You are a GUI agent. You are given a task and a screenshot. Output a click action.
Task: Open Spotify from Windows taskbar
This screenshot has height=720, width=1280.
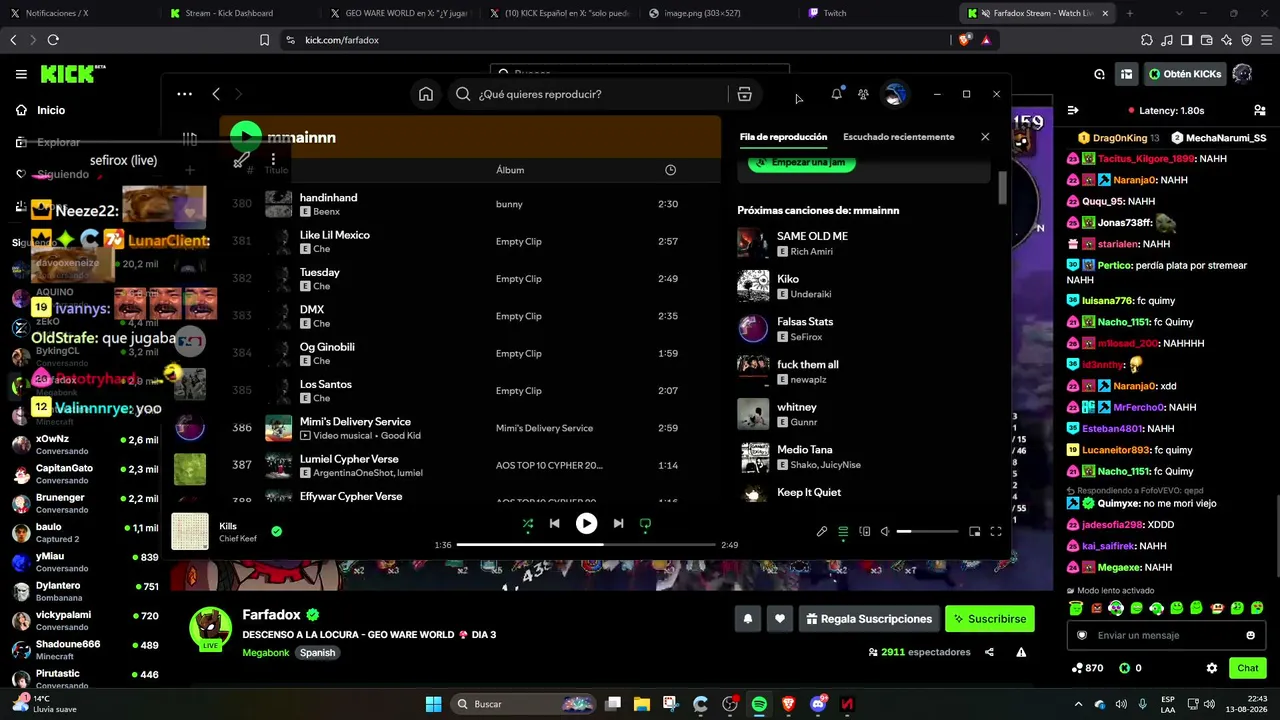pos(759,704)
